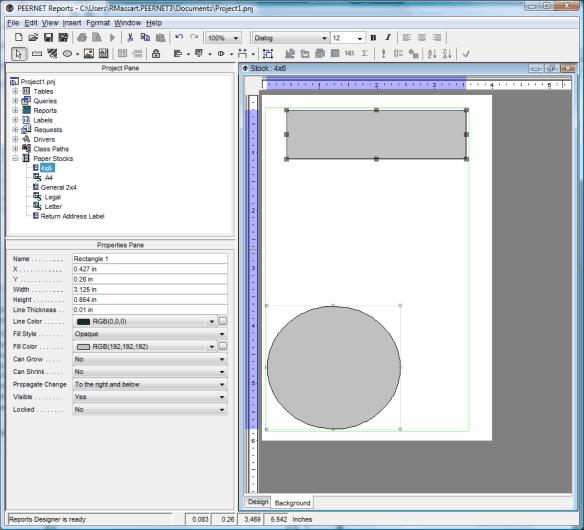Click the check mark verify icon

pyautogui.click(x=466, y=54)
